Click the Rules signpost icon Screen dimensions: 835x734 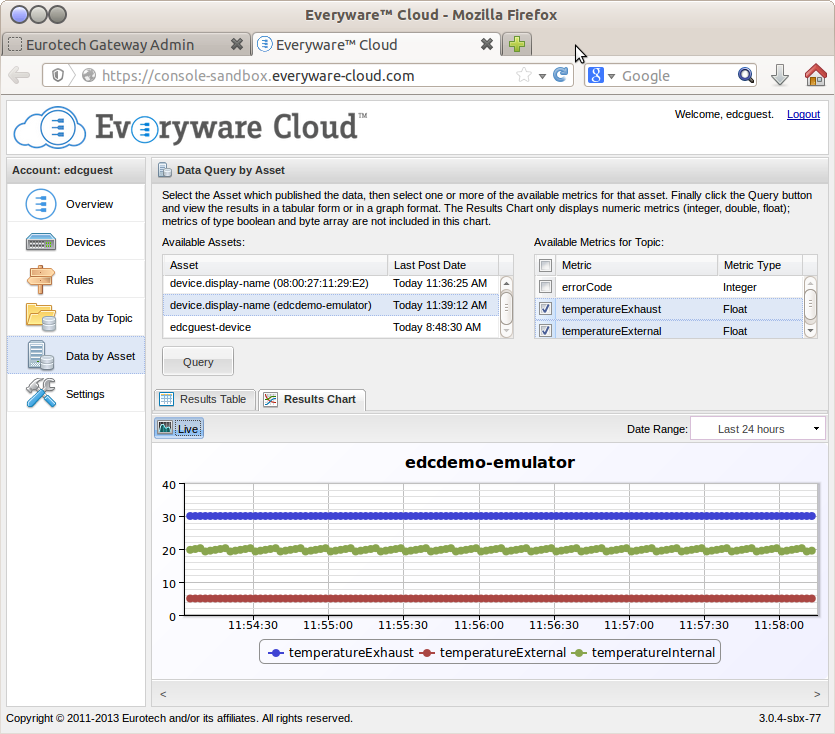coord(41,280)
